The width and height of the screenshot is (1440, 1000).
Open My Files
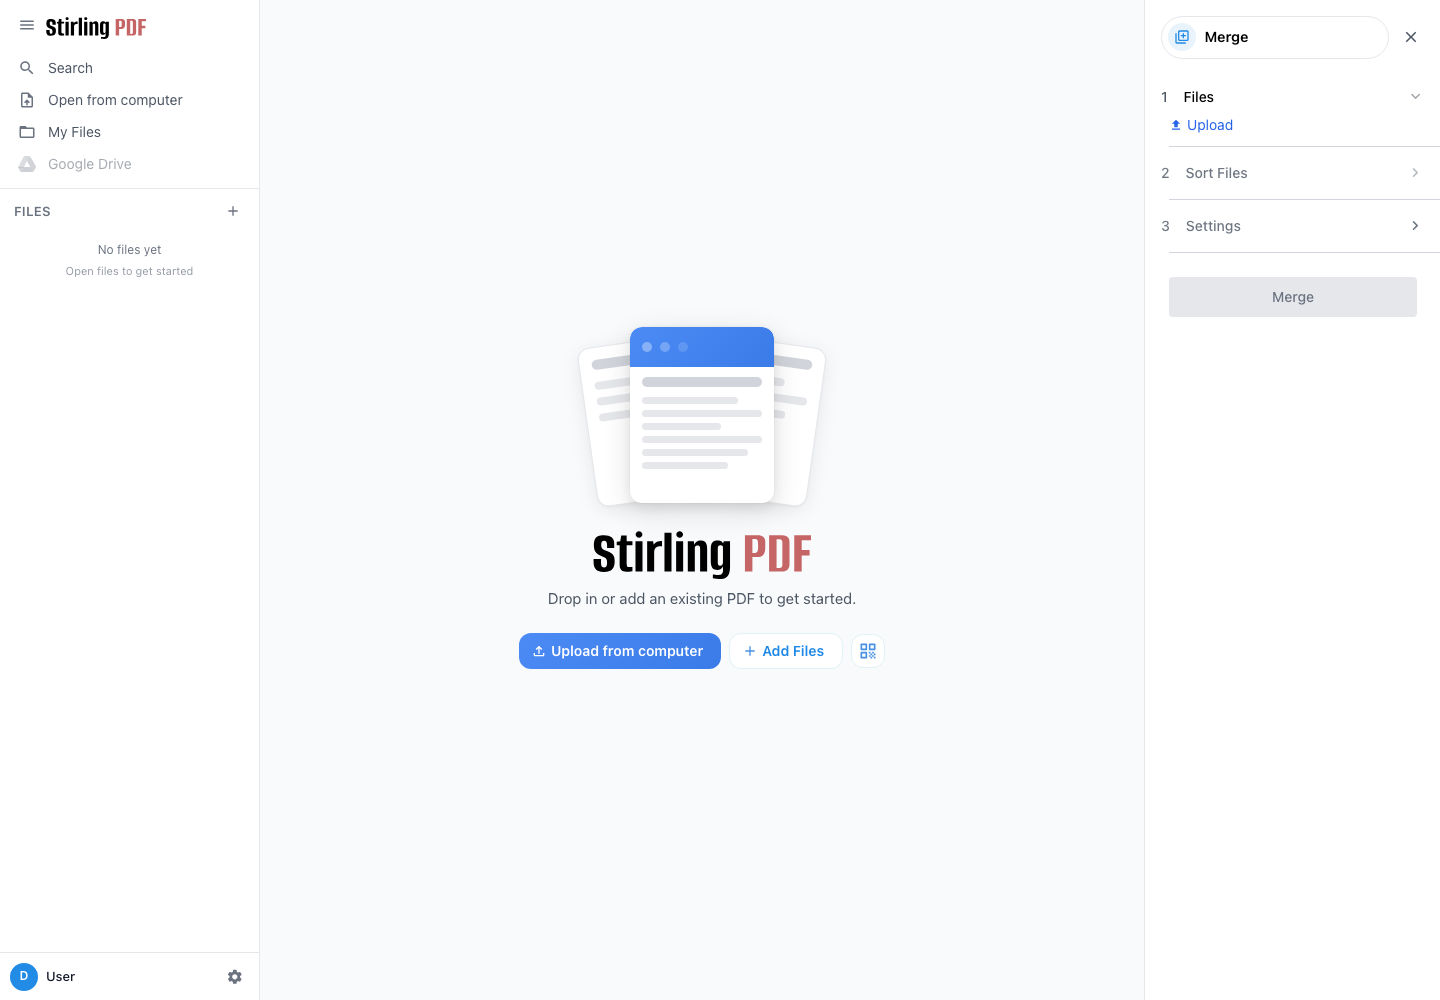click(129, 132)
